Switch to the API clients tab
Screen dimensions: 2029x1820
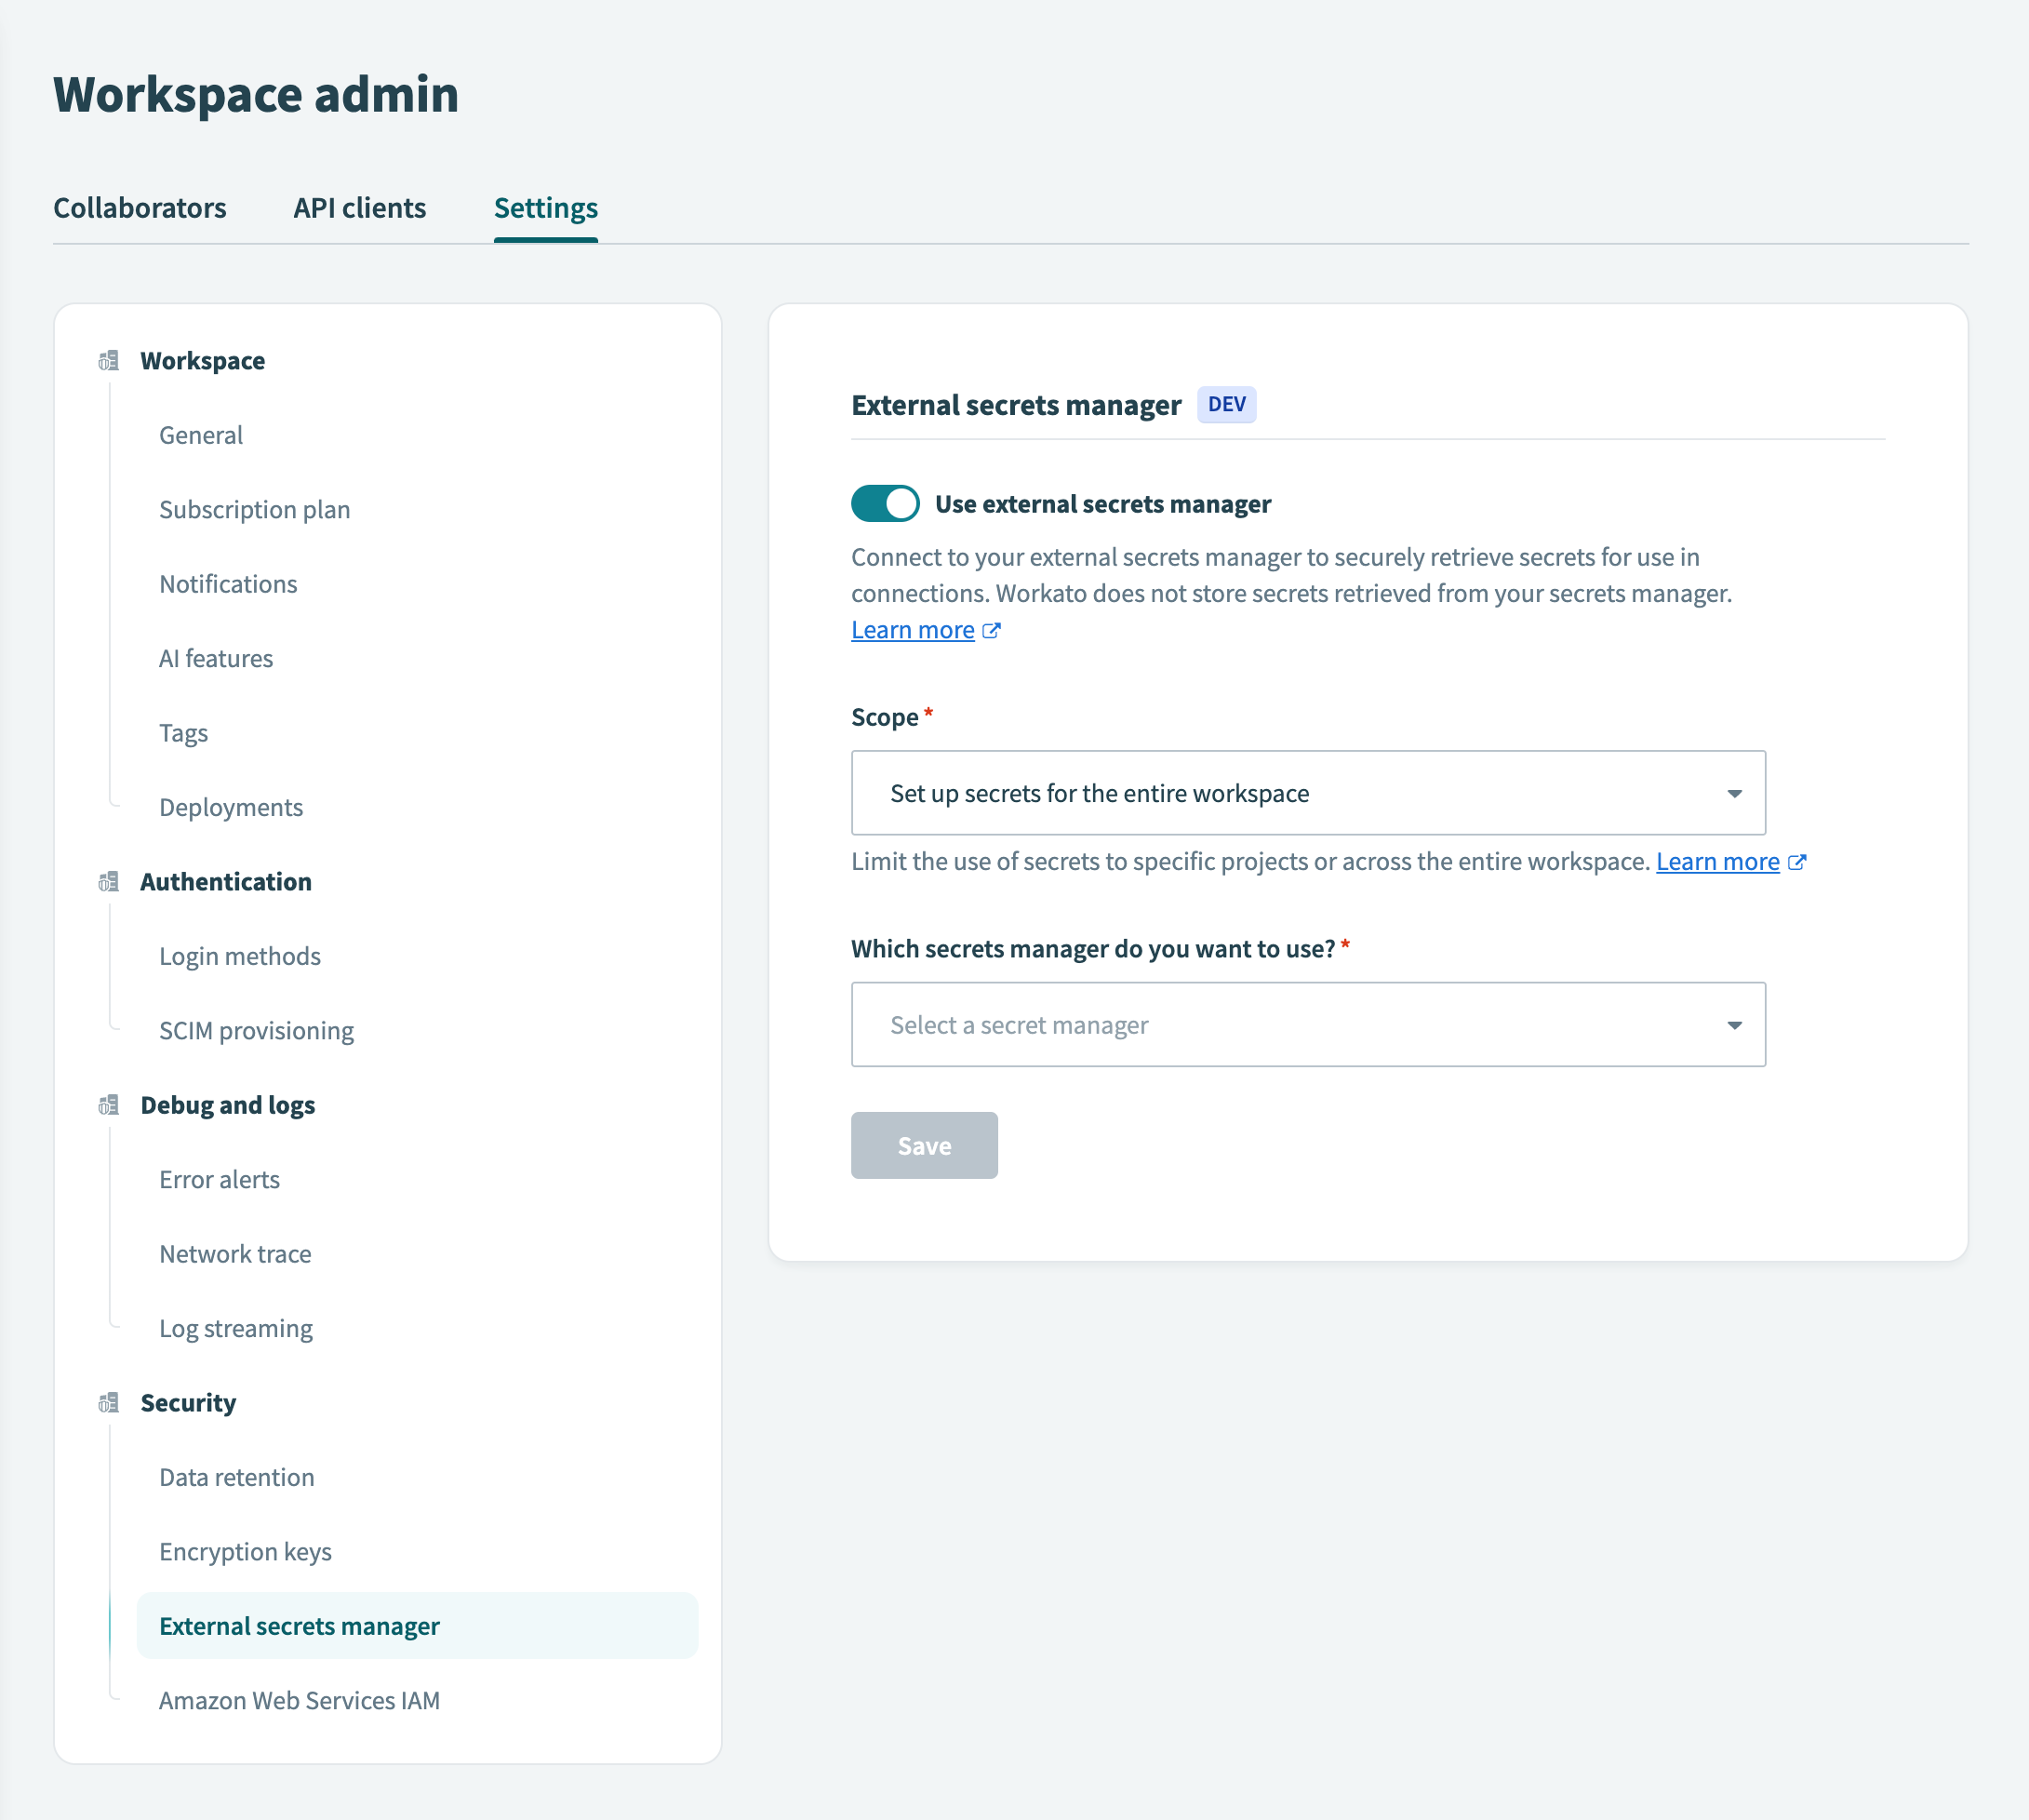[359, 208]
